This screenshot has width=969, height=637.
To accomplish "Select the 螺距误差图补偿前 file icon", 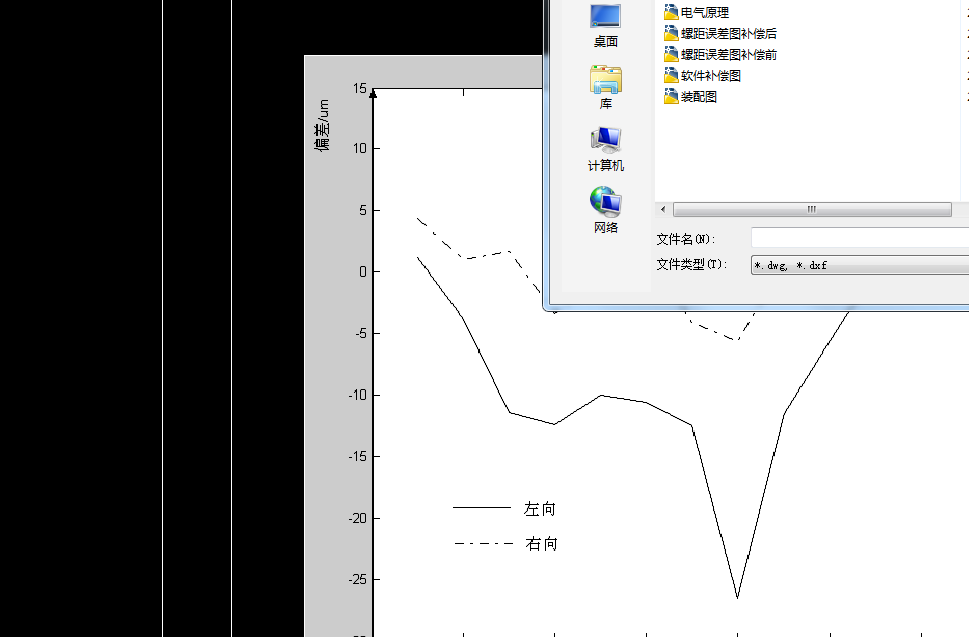I will click(x=671, y=54).
